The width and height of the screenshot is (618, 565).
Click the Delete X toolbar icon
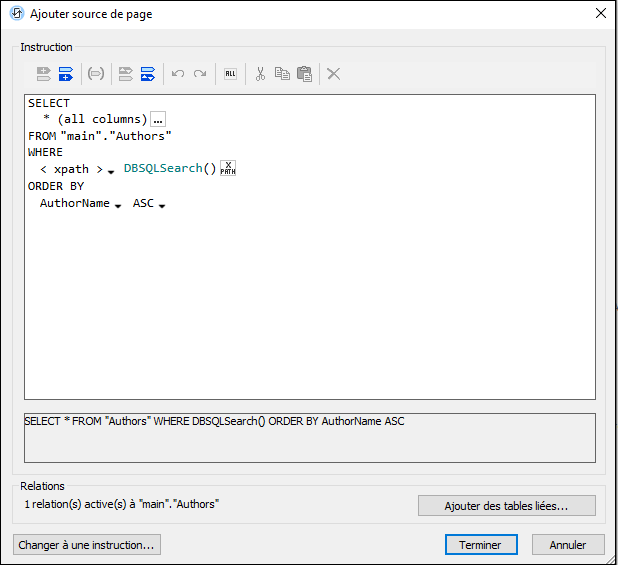point(334,74)
